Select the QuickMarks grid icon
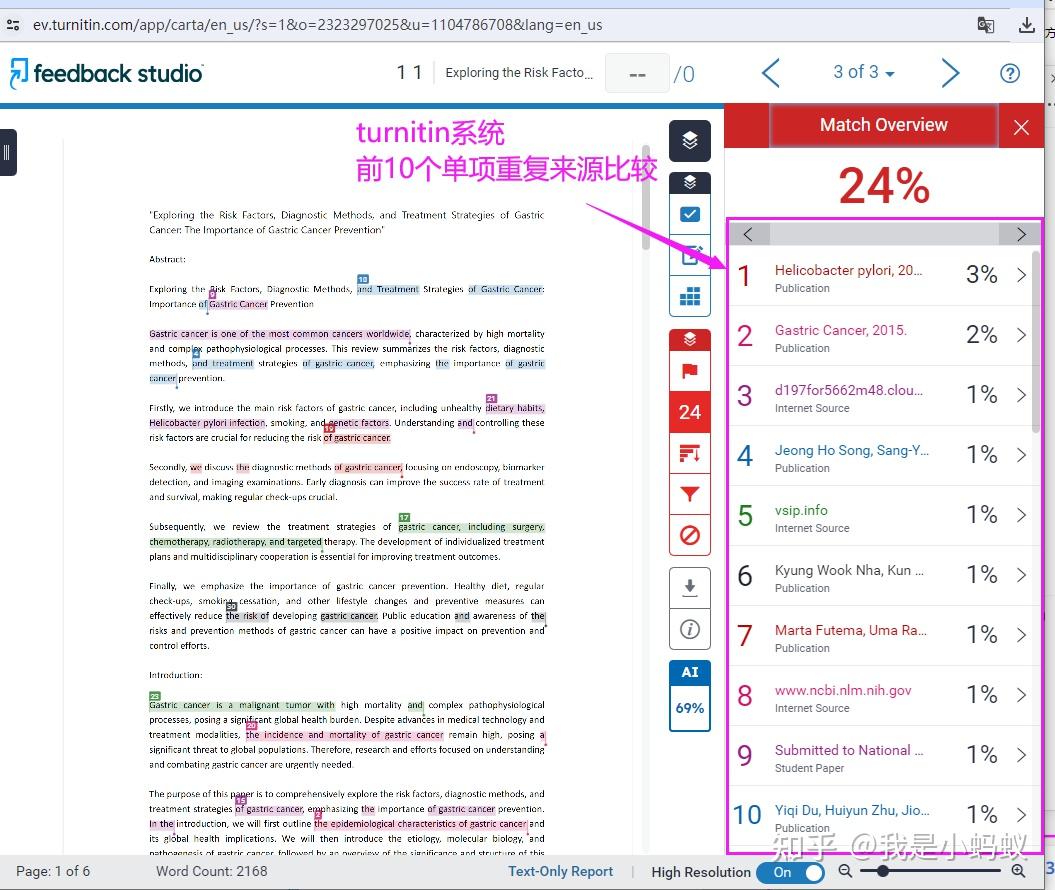Screen dimensions: 1055x890 689,295
